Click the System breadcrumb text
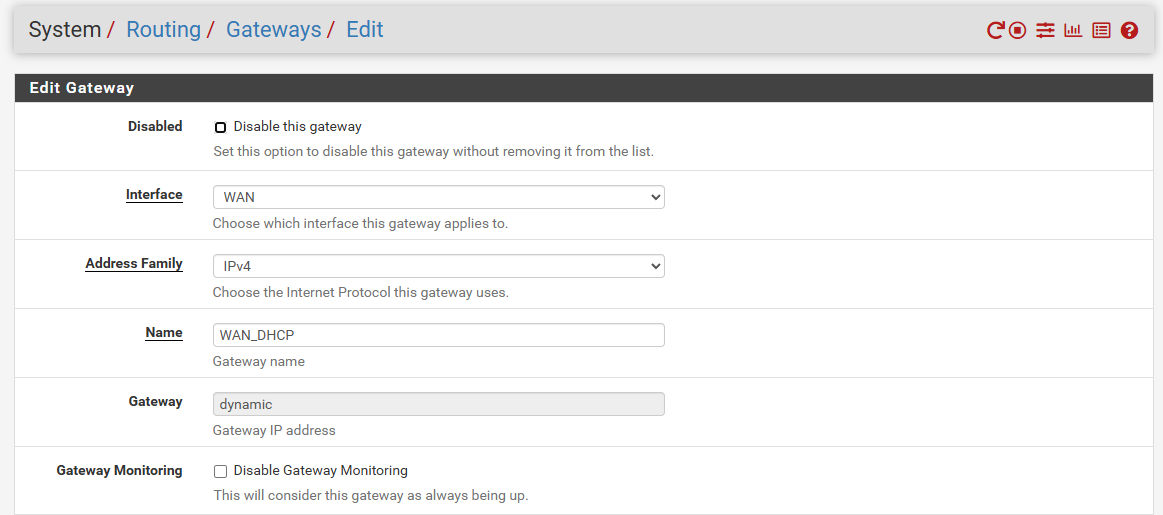 (x=65, y=30)
